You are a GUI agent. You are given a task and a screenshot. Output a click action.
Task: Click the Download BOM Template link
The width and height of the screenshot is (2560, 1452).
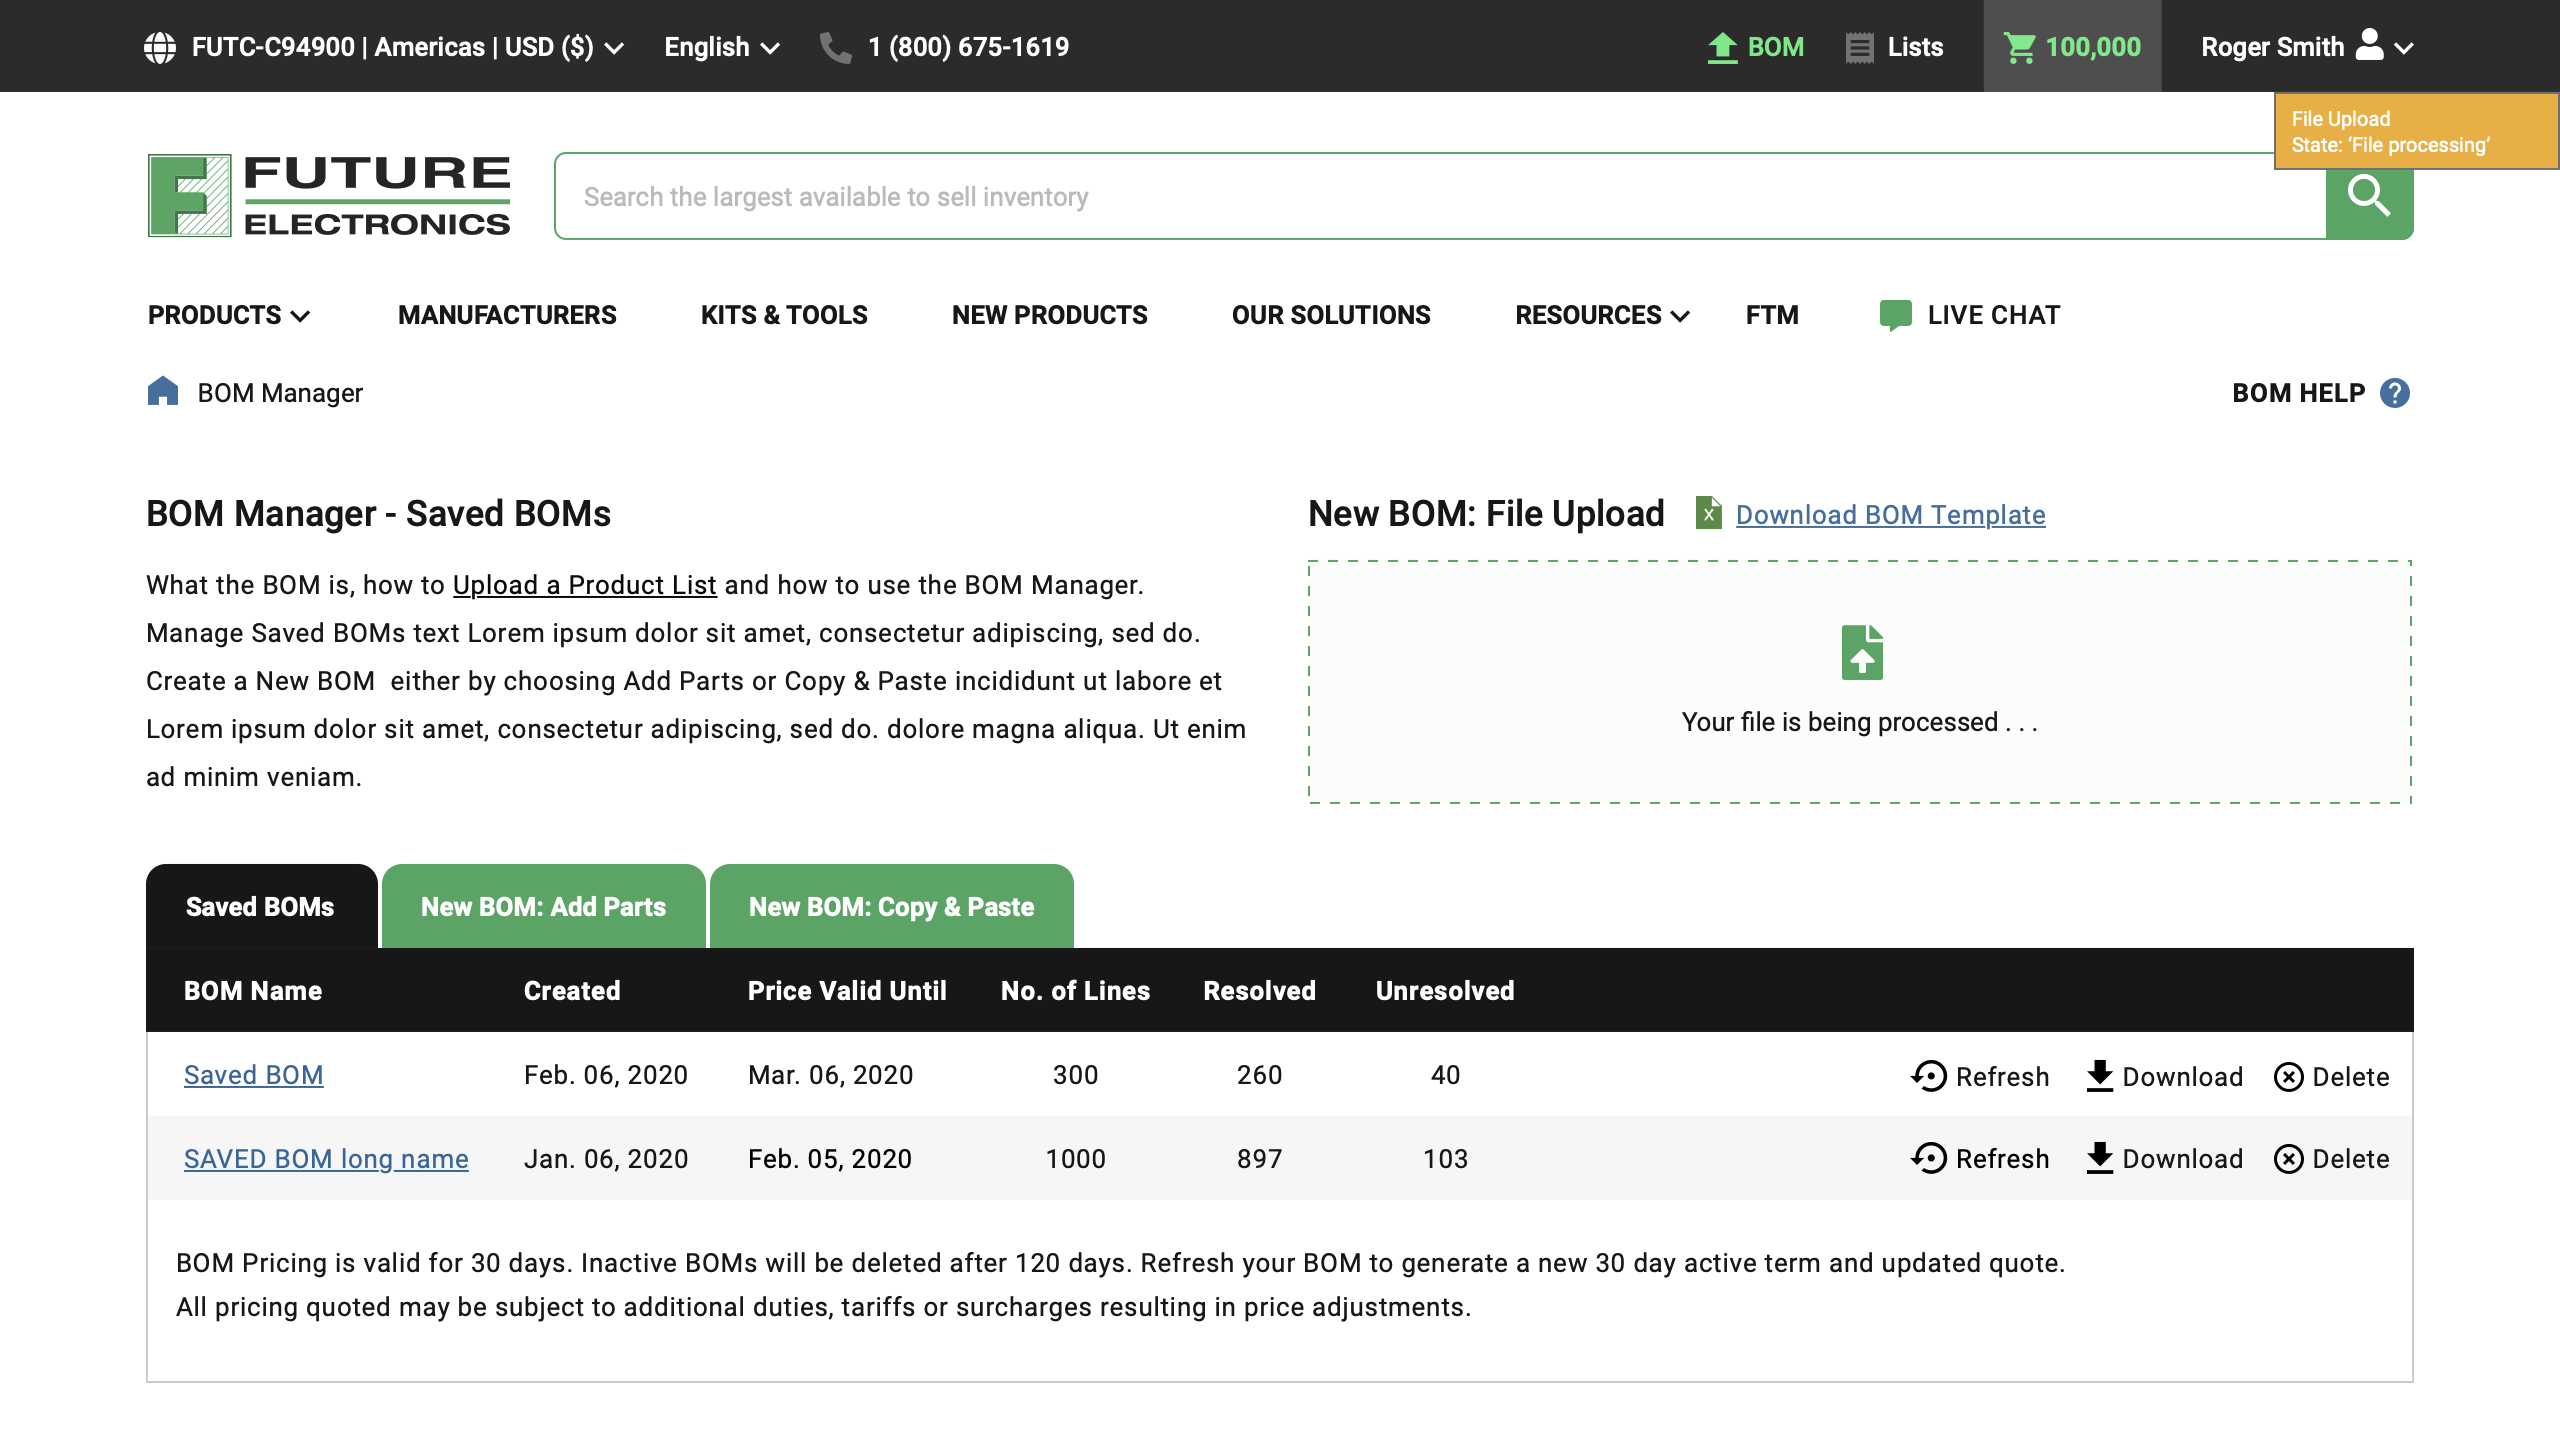[x=1889, y=515]
